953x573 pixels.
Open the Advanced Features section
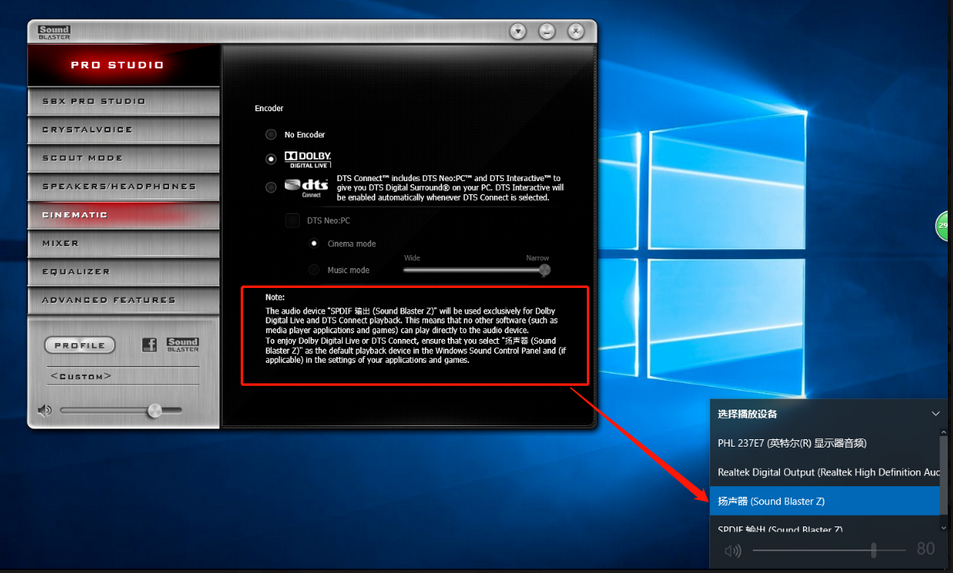click(123, 300)
